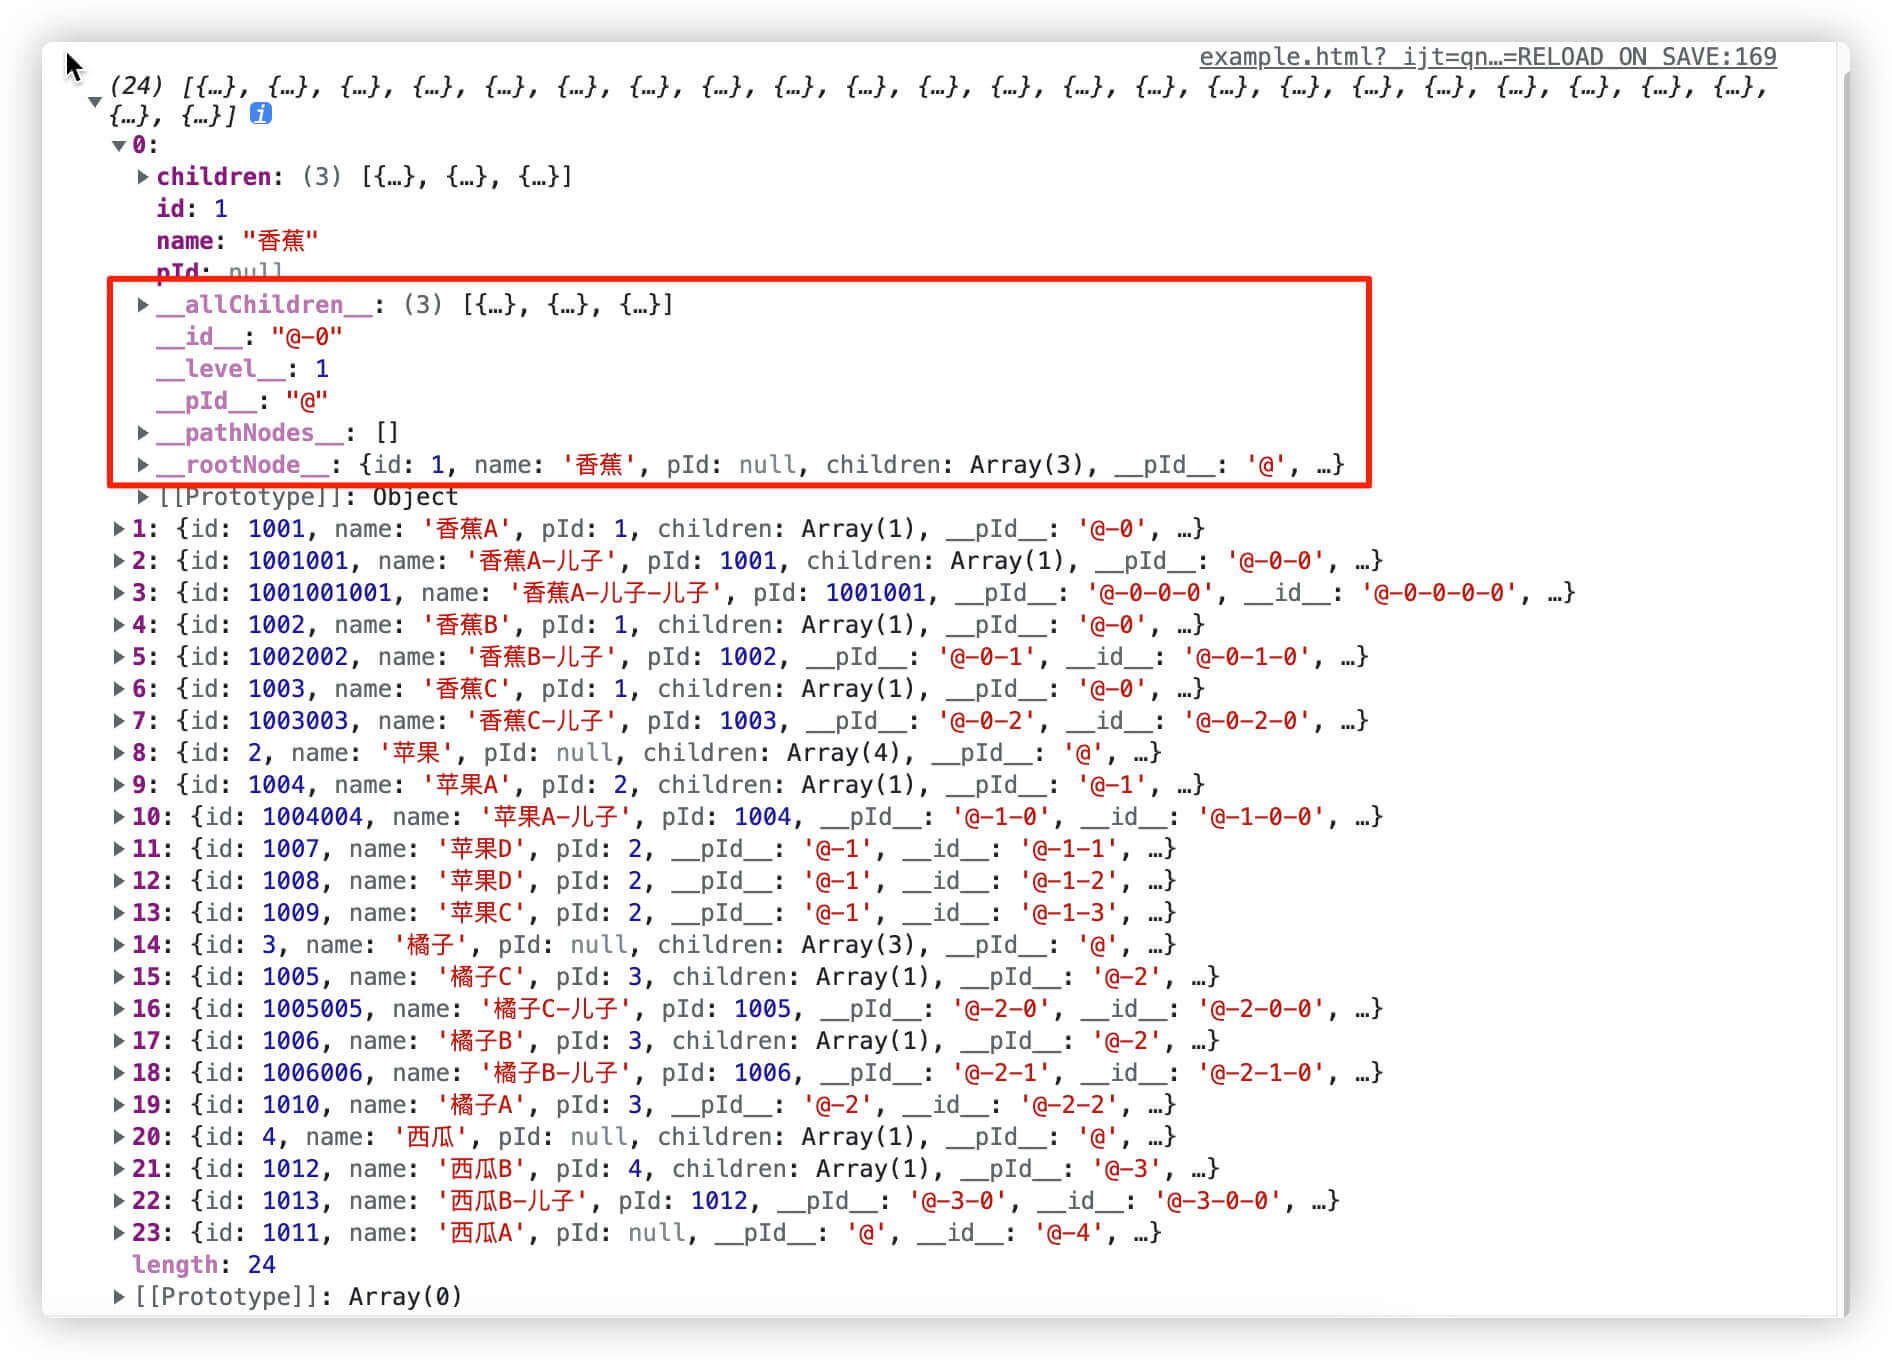Image resolution: width=1892 pixels, height=1360 pixels.
Task: Click the __id__ value "@-0"
Action: pyautogui.click(x=306, y=337)
